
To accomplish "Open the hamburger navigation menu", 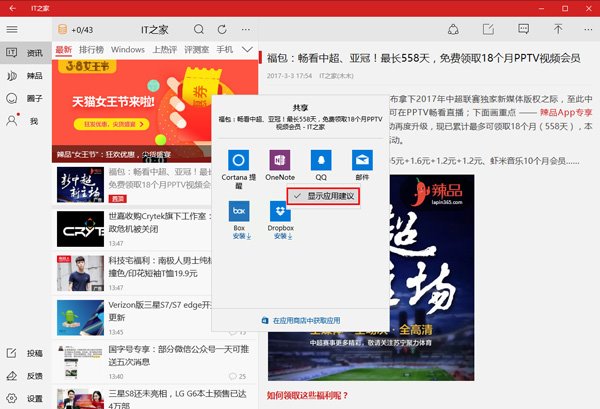I will pos(12,29).
